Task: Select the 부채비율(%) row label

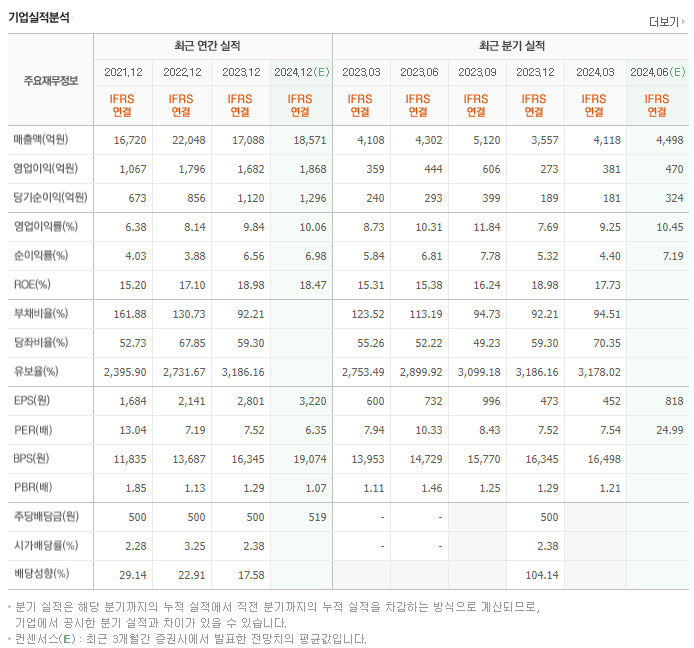Action: (41, 313)
